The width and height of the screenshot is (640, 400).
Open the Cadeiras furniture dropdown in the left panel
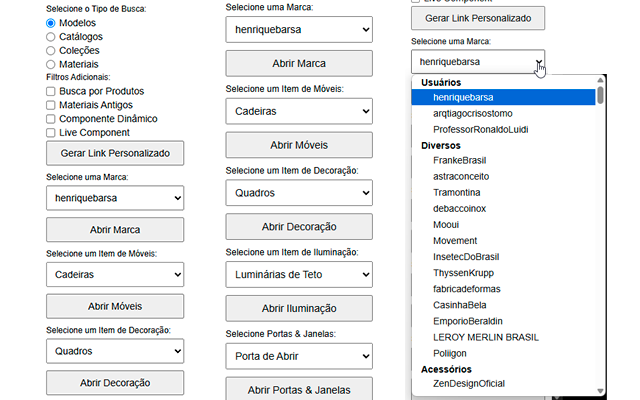(115, 275)
